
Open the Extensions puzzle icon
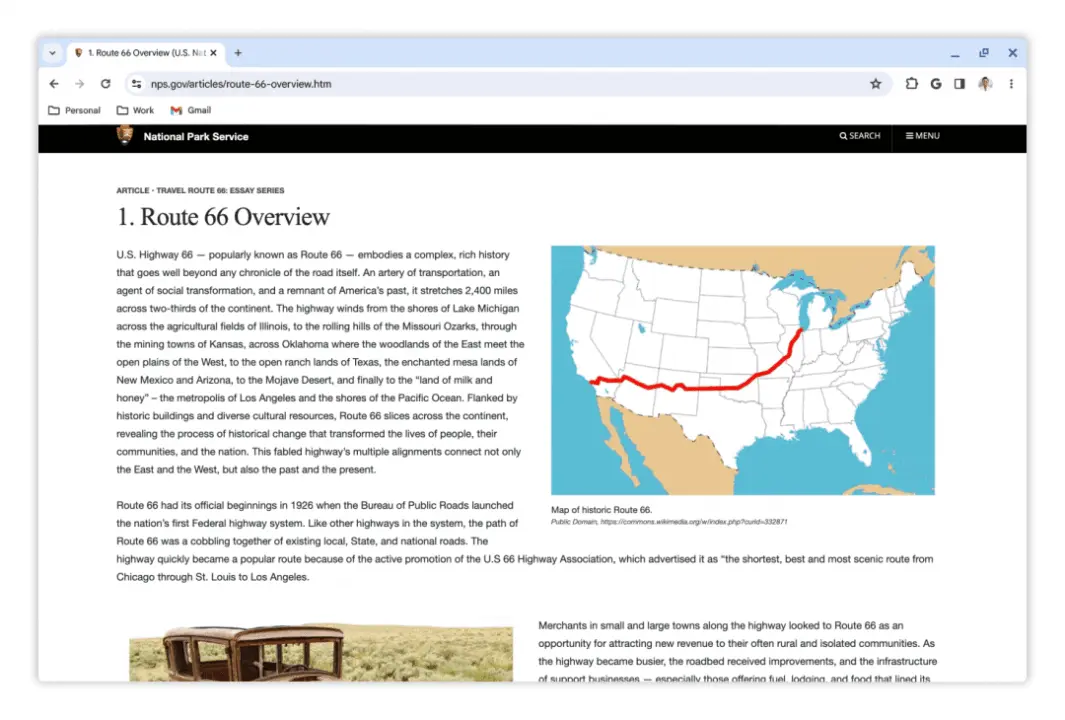tap(911, 84)
